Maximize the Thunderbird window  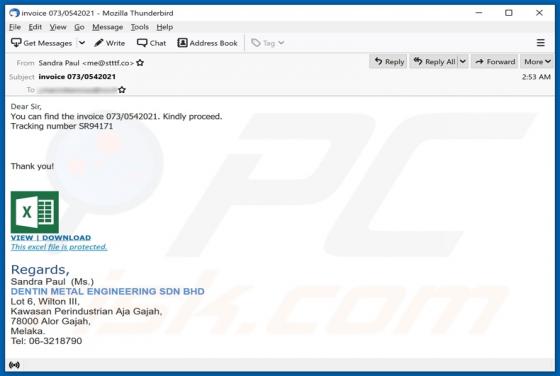[x=509, y=13]
